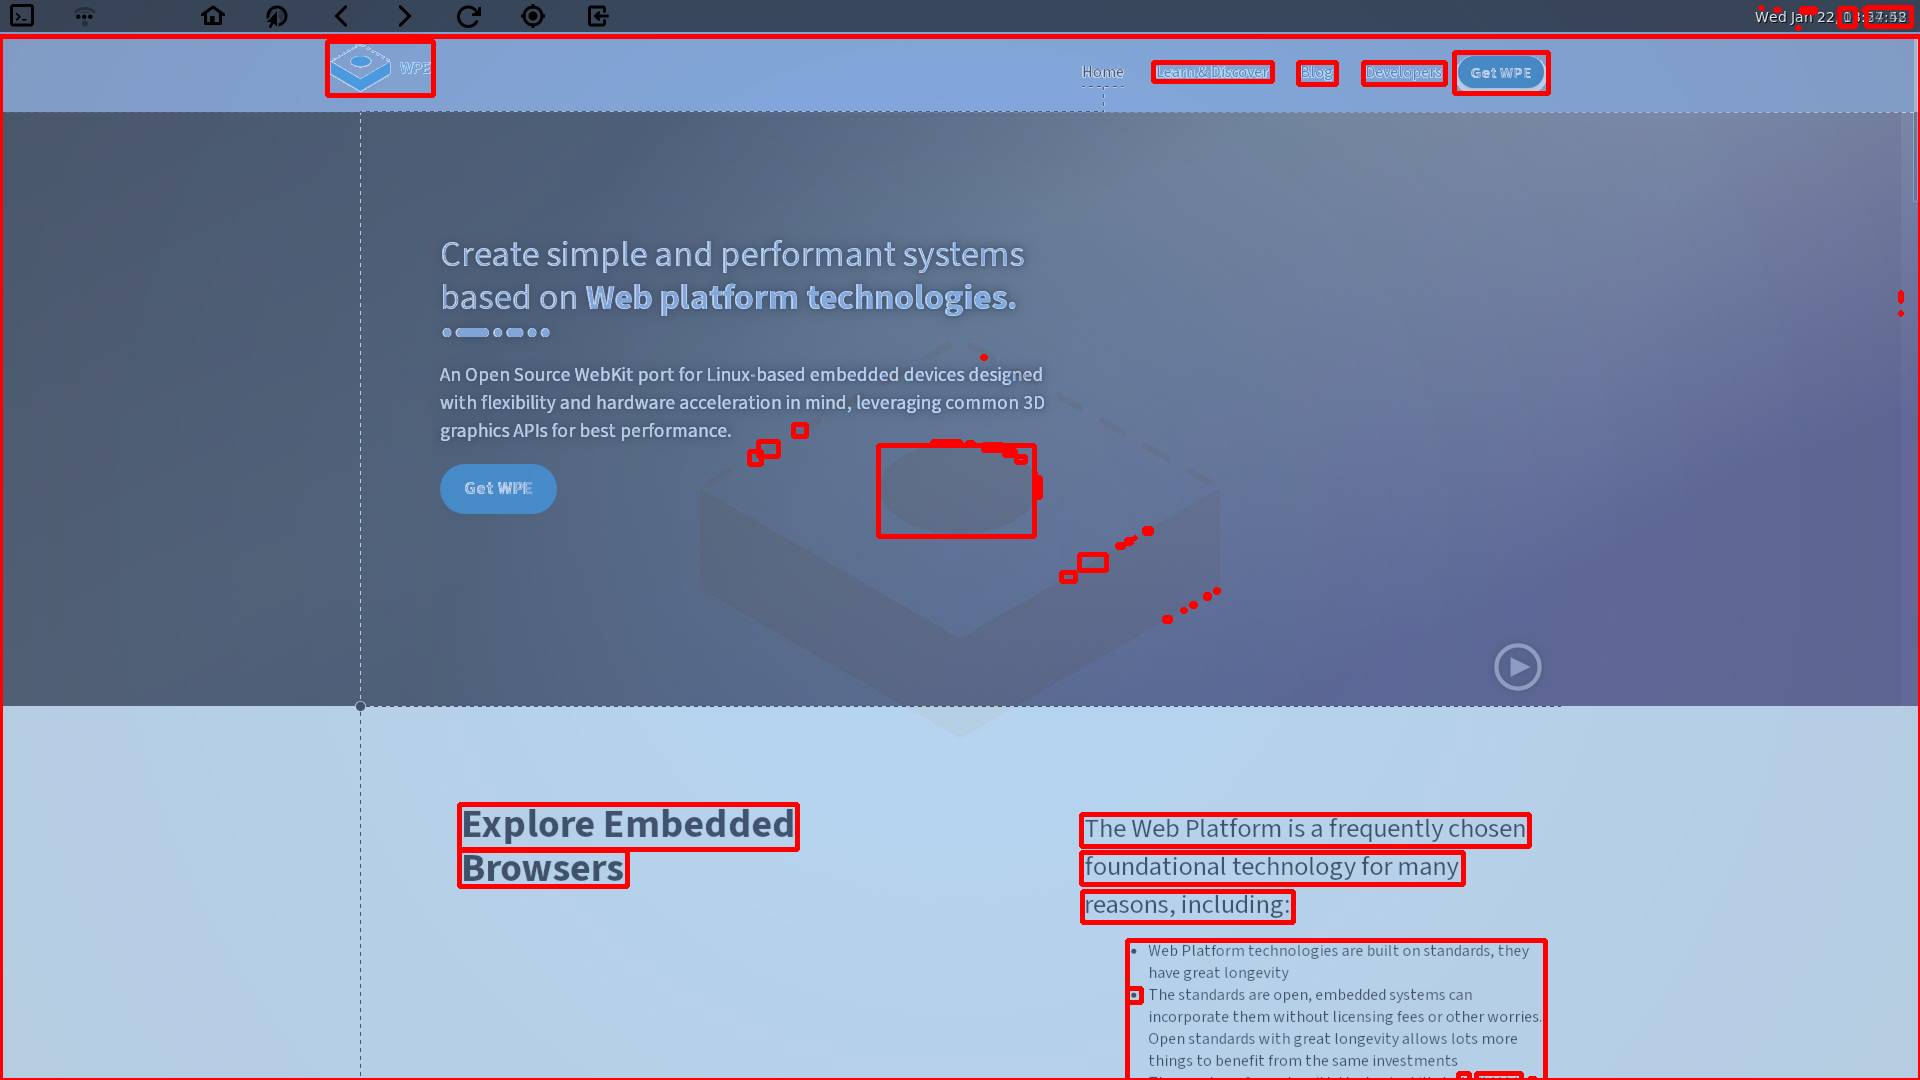The width and height of the screenshot is (1920, 1080).
Task: Click the Get WPE button in header
Action: click(x=1501, y=73)
